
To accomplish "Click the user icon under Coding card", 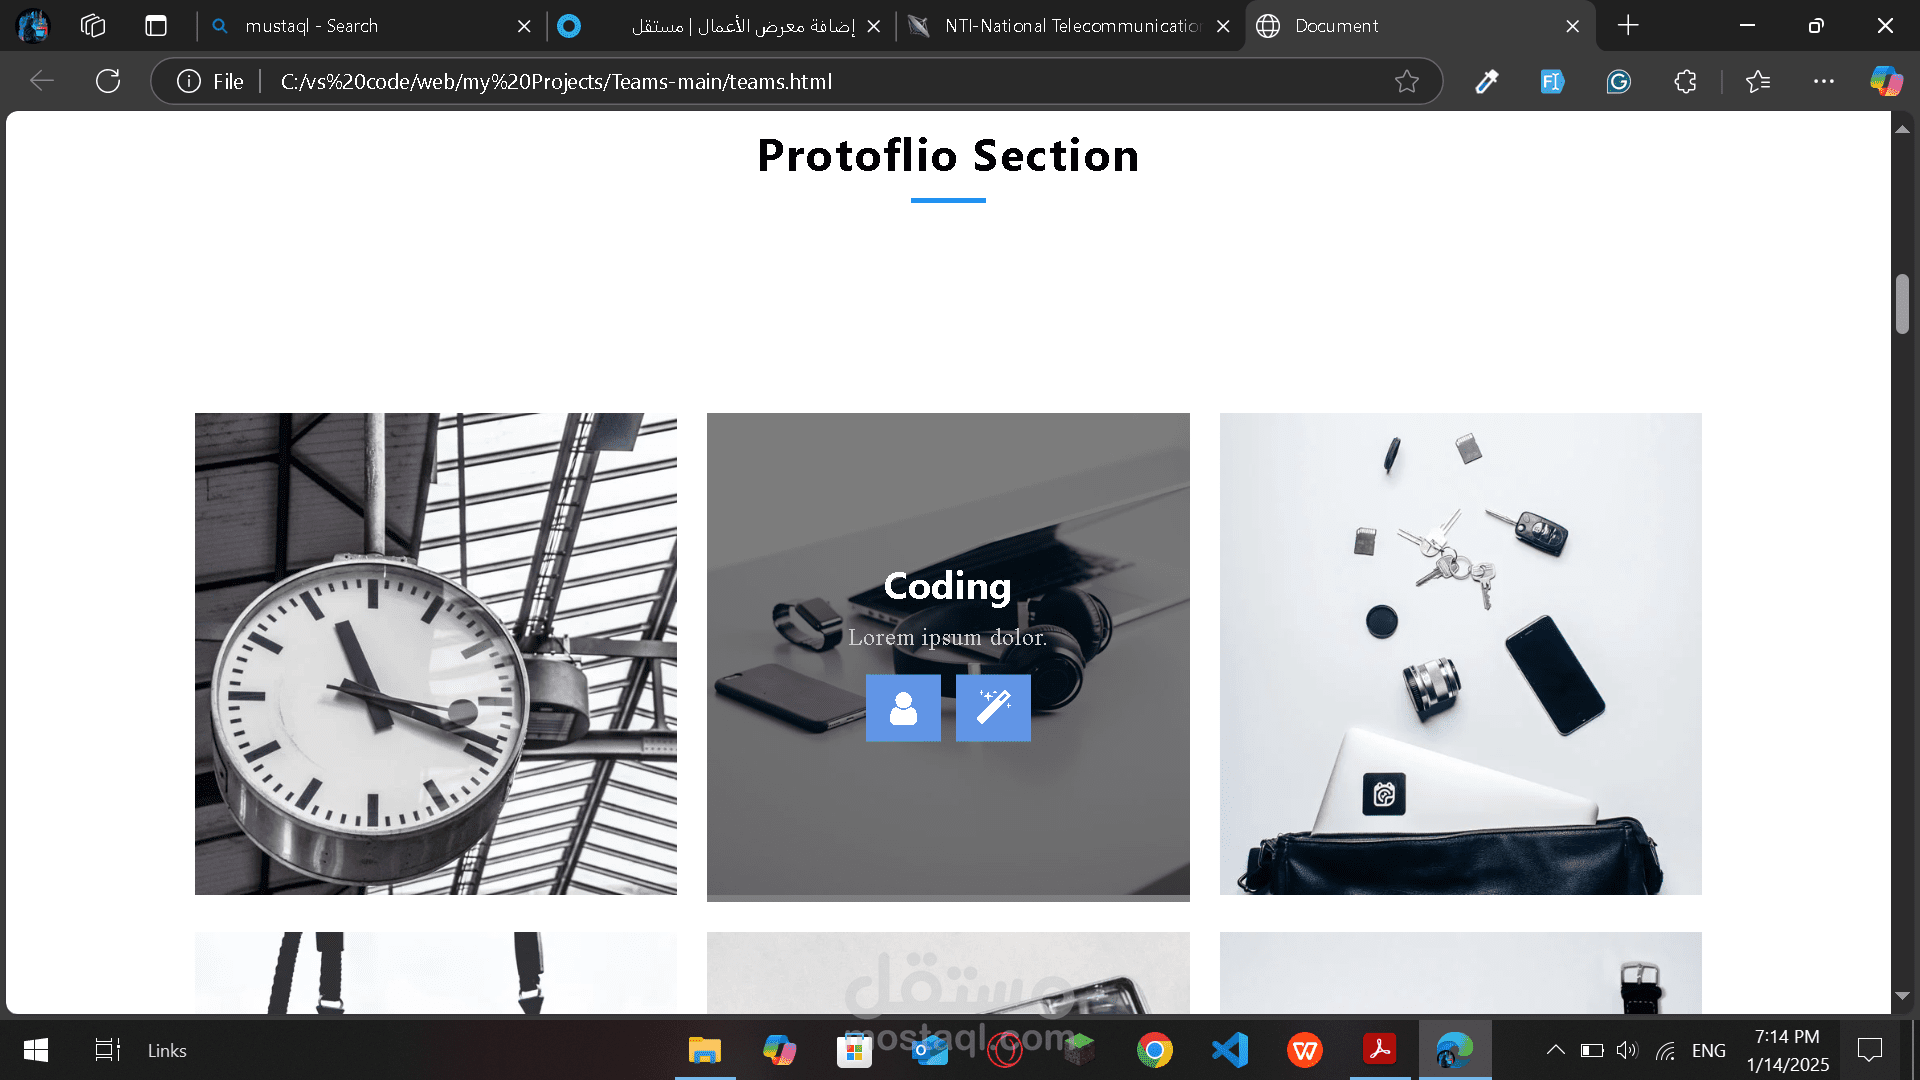I will [903, 708].
